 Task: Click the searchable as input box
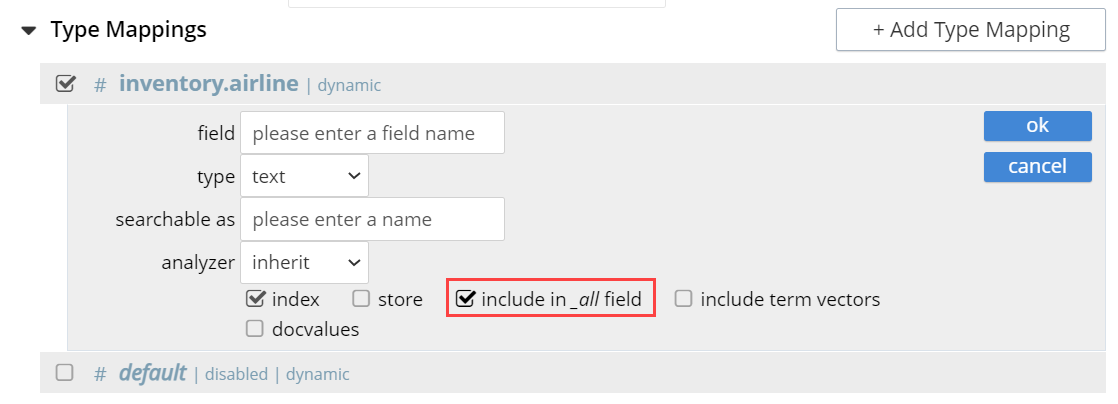[372, 219]
